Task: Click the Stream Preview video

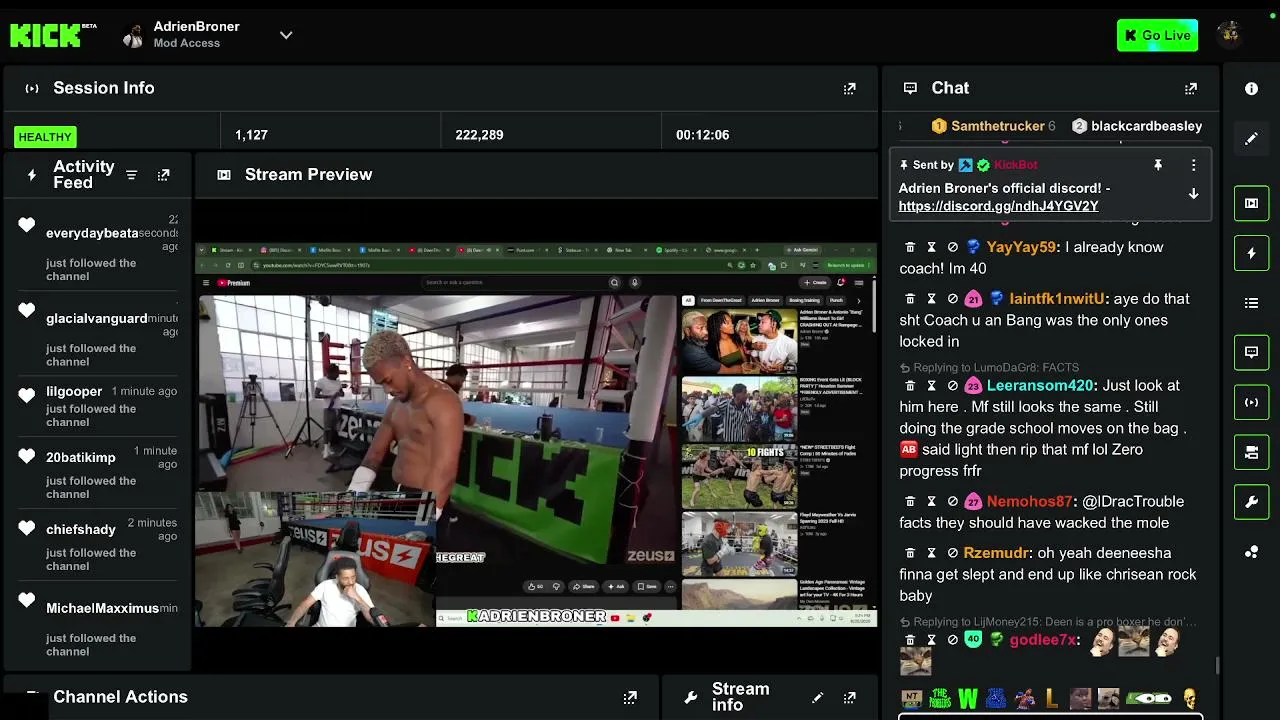Action: point(536,434)
